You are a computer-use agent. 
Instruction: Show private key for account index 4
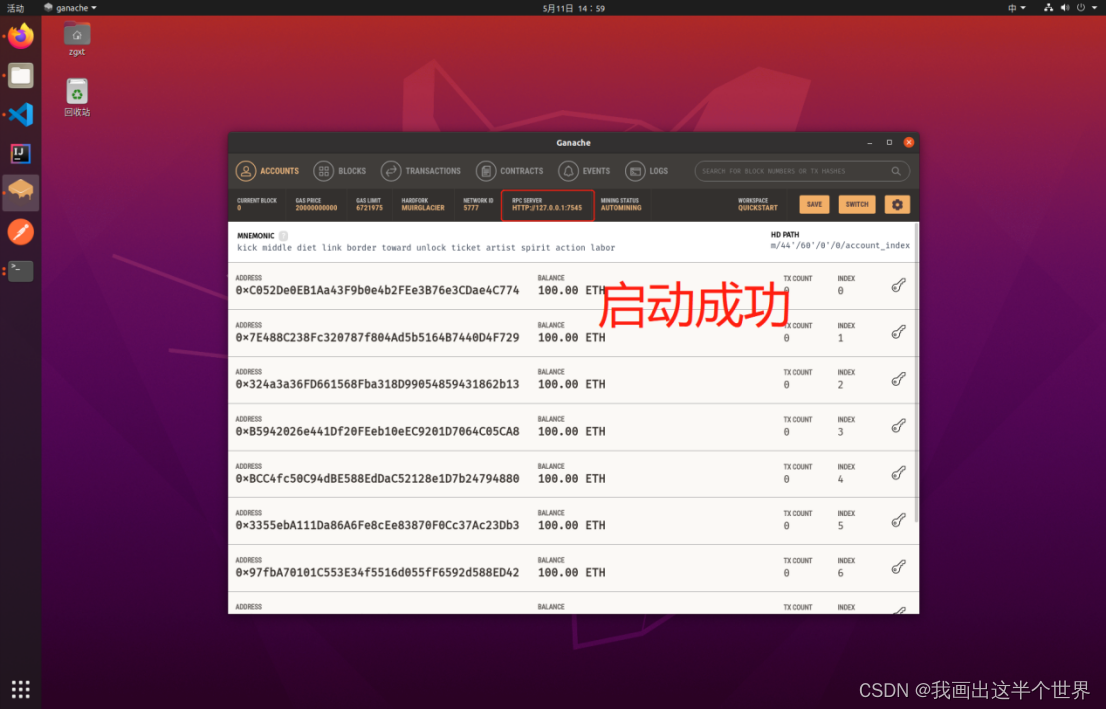pyautogui.click(x=898, y=473)
